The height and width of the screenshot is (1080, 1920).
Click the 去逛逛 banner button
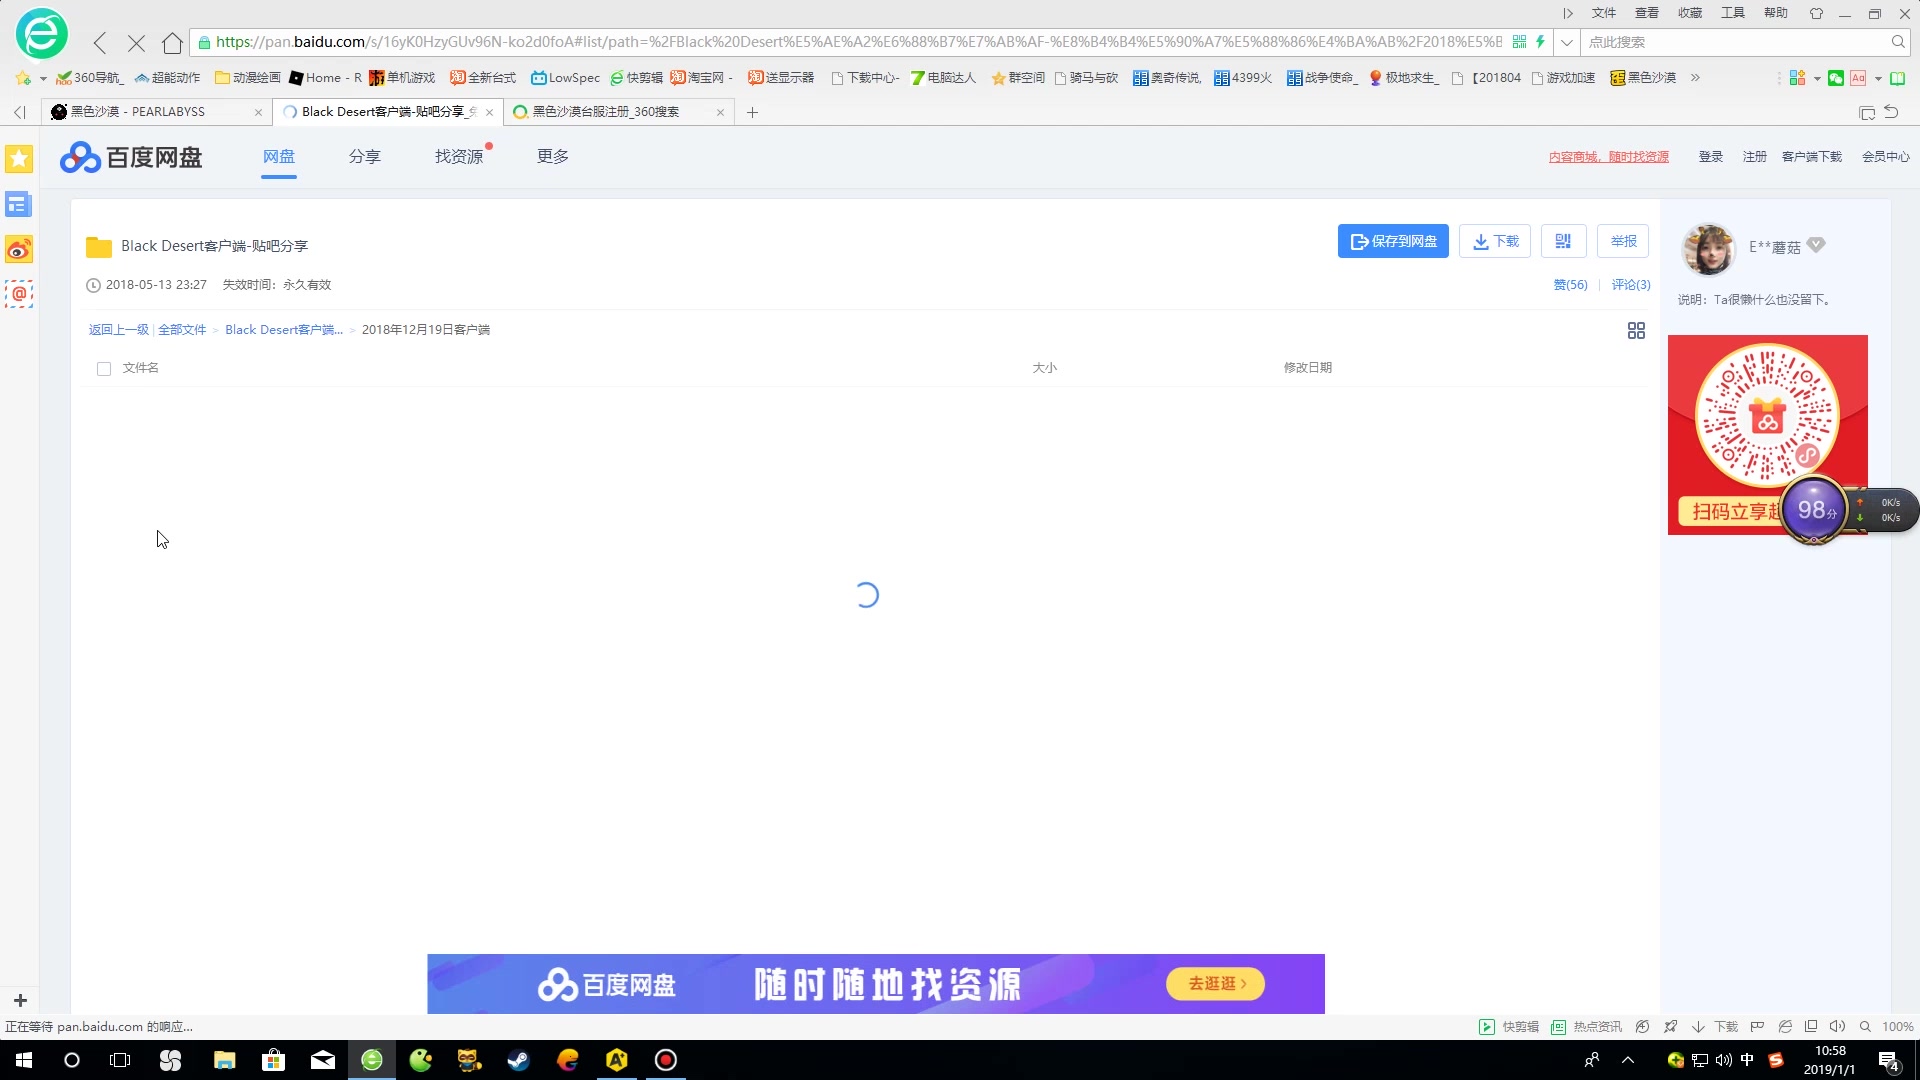click(1215, 984)
